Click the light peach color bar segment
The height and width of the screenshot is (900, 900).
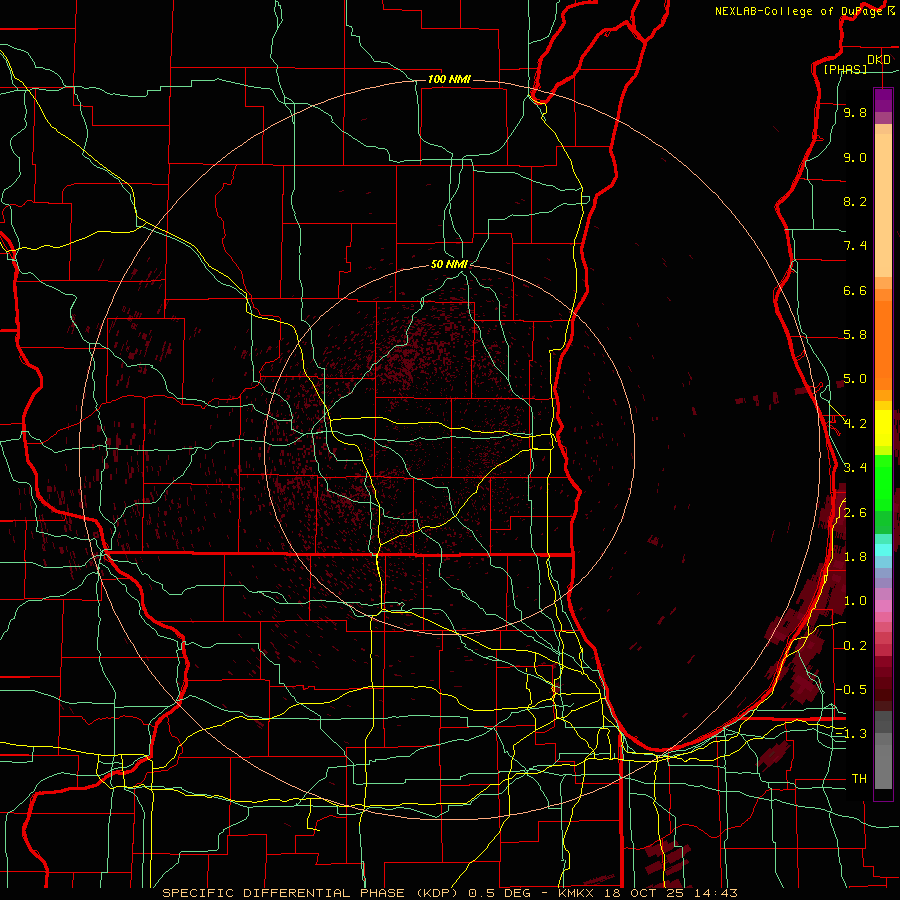pyautogui.click(x=883, y=205)
